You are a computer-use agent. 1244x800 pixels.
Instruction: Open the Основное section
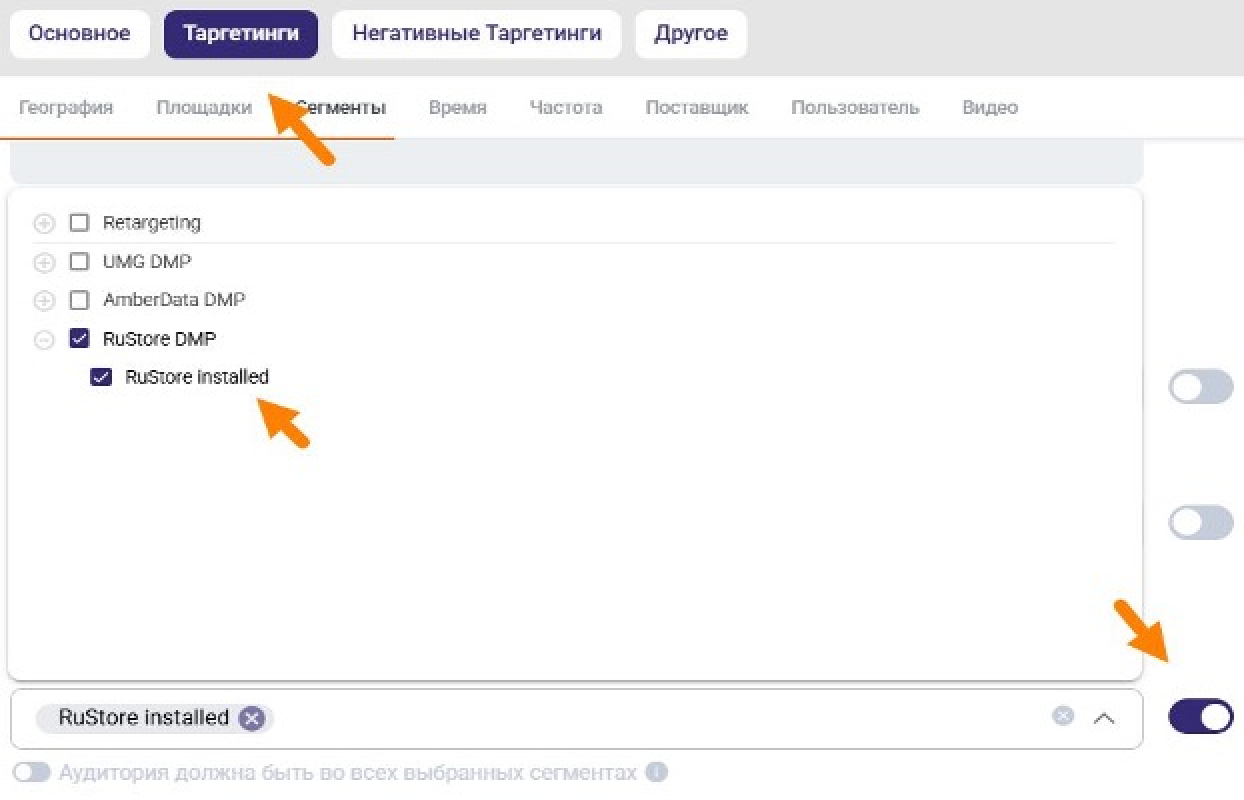[79, 34]
